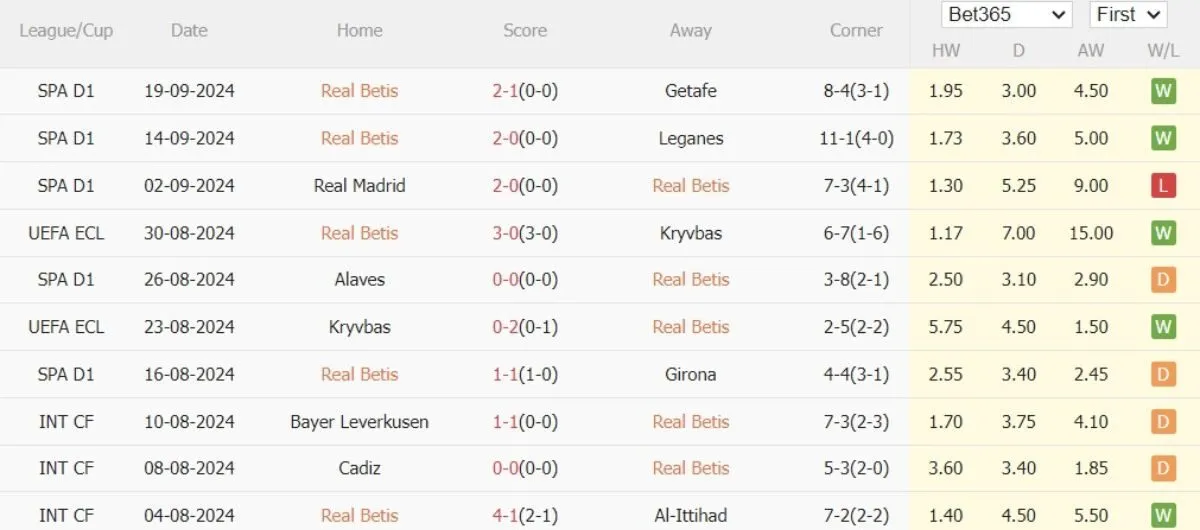
Task: Click the 1.95 home win odds for Getafe
Action: [945, 91]
